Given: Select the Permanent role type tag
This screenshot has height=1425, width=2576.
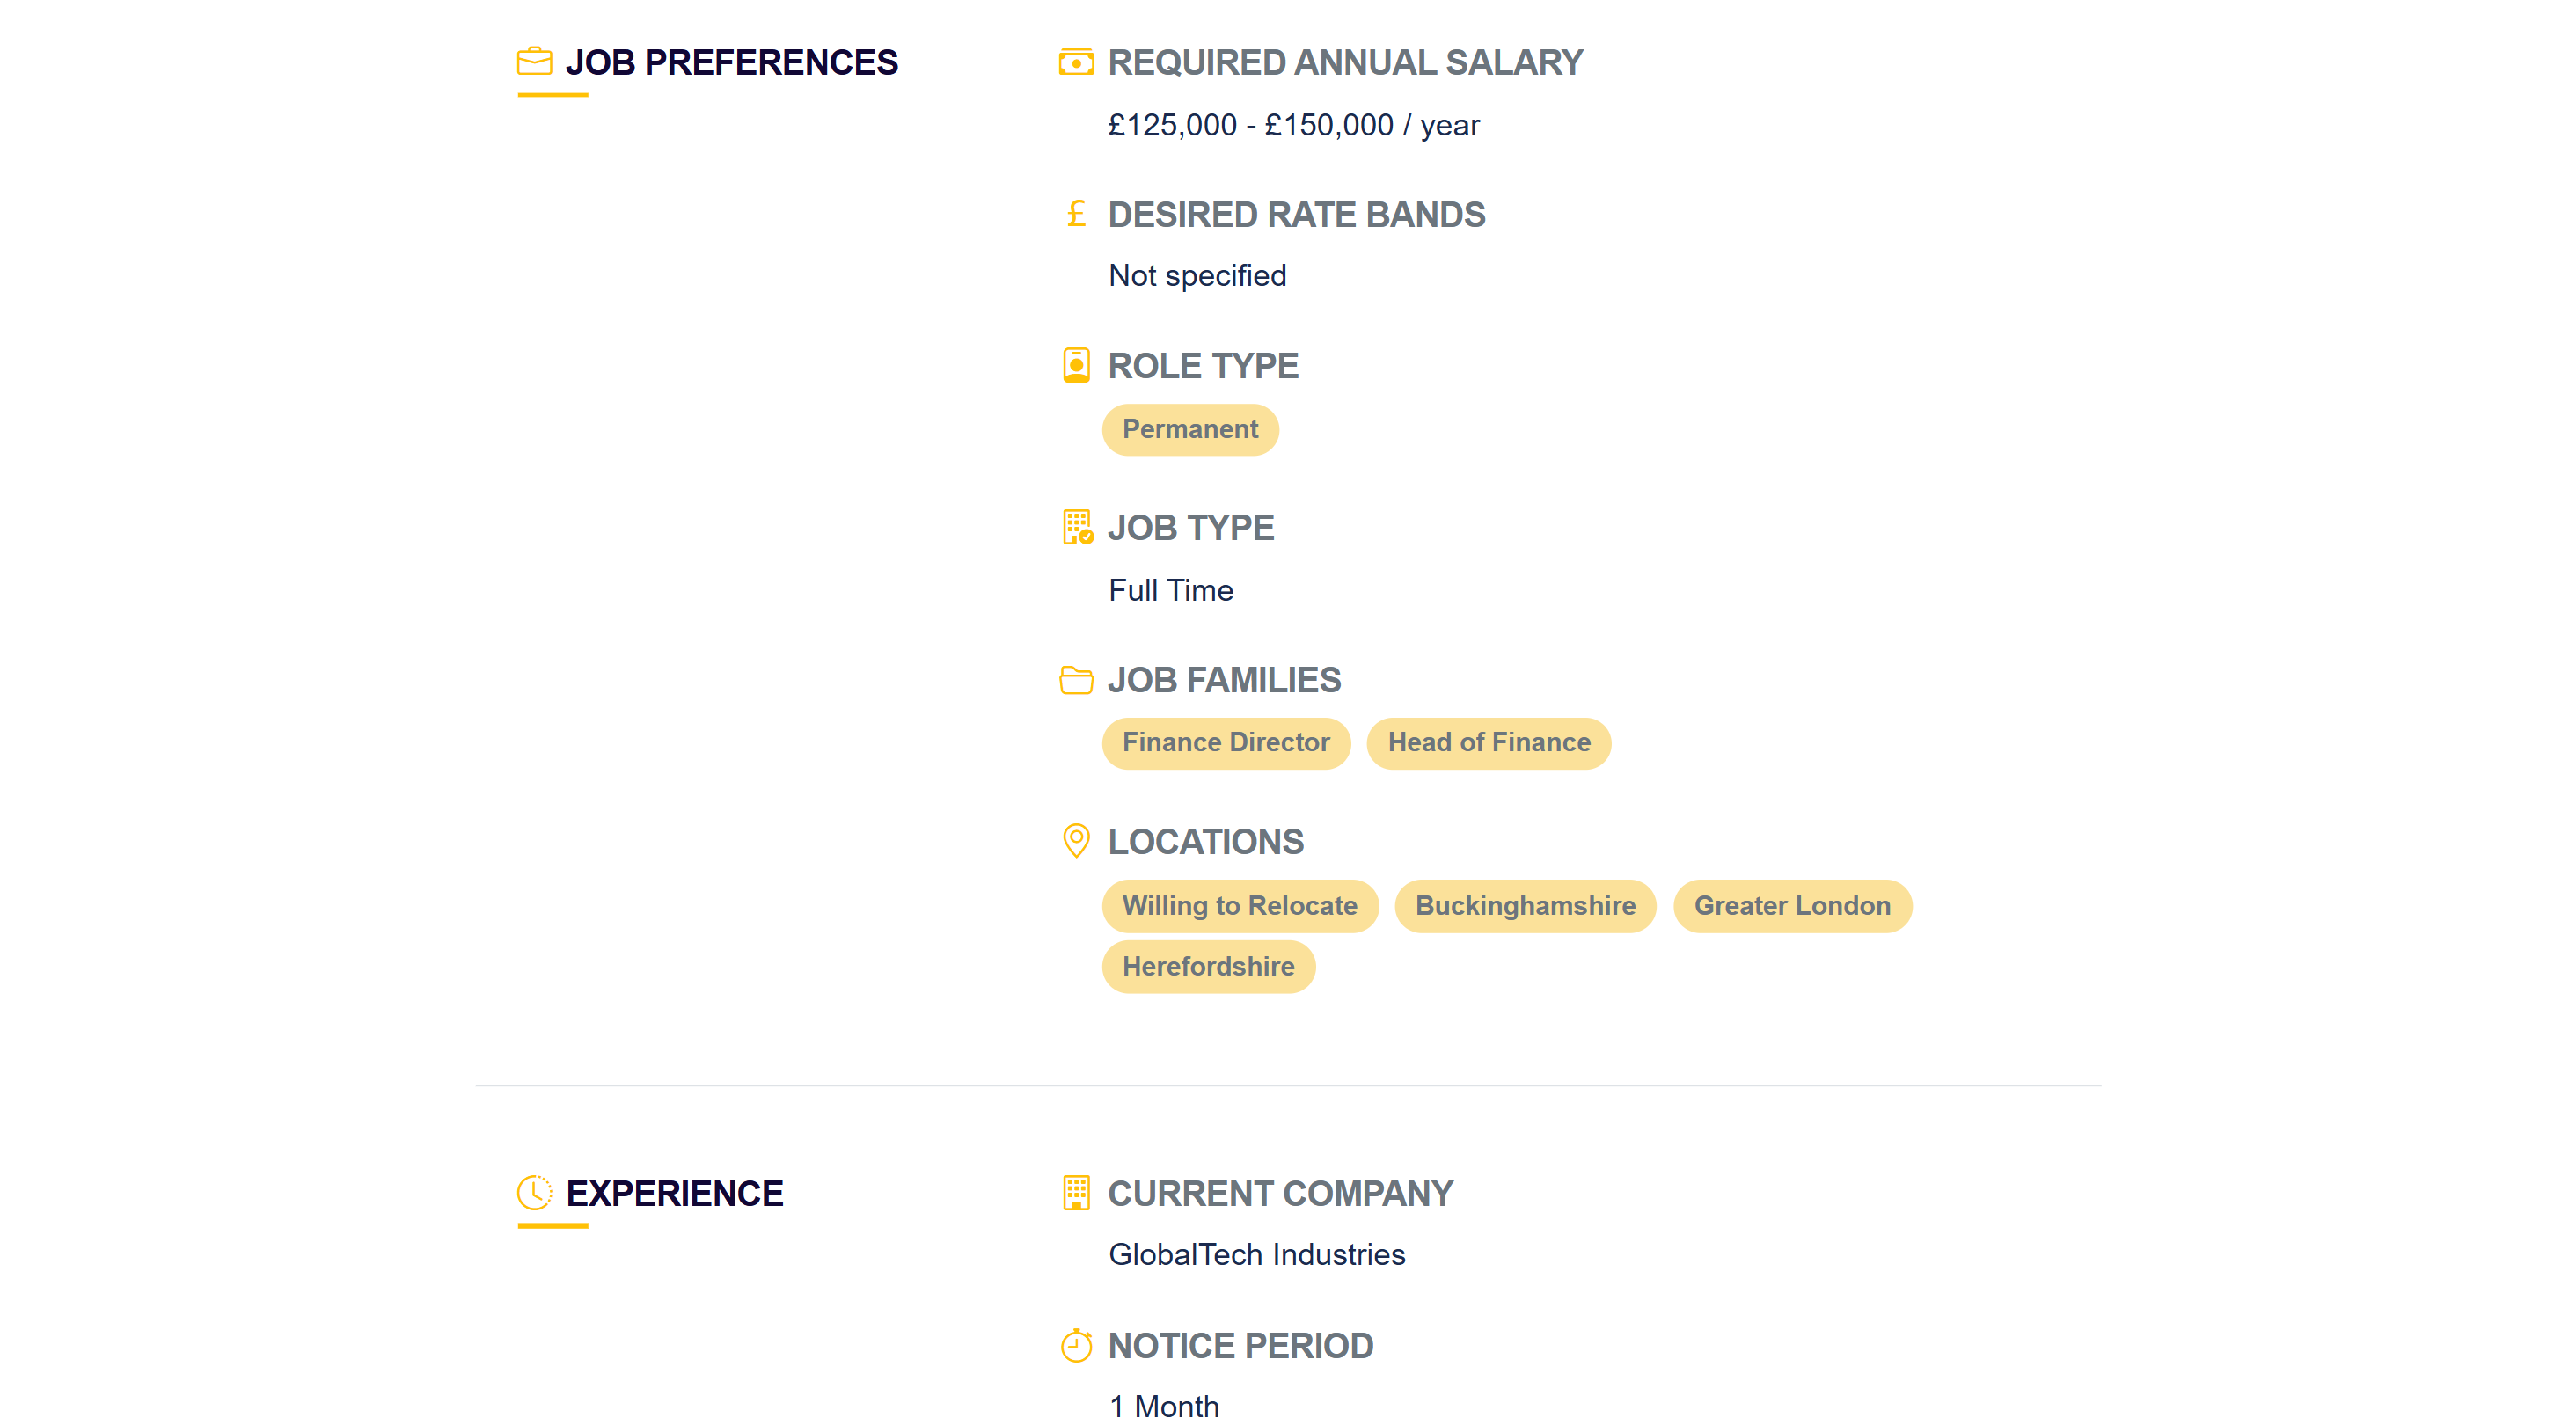Looking at the screenshot, I should (x=1190, y=430).
